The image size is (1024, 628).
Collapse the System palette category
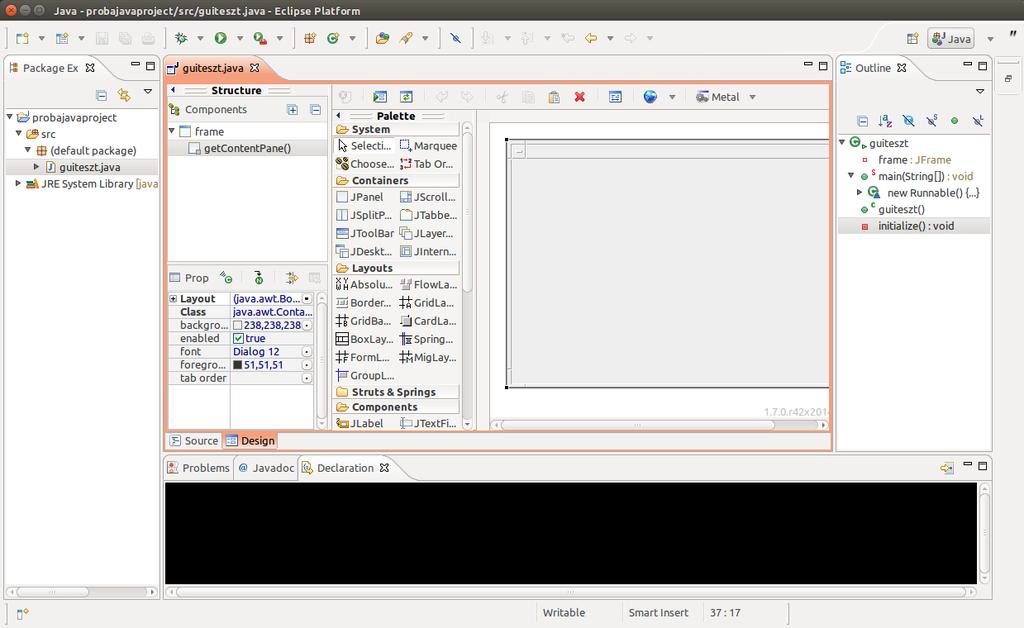pyautogui.click(x=397, y=129)
